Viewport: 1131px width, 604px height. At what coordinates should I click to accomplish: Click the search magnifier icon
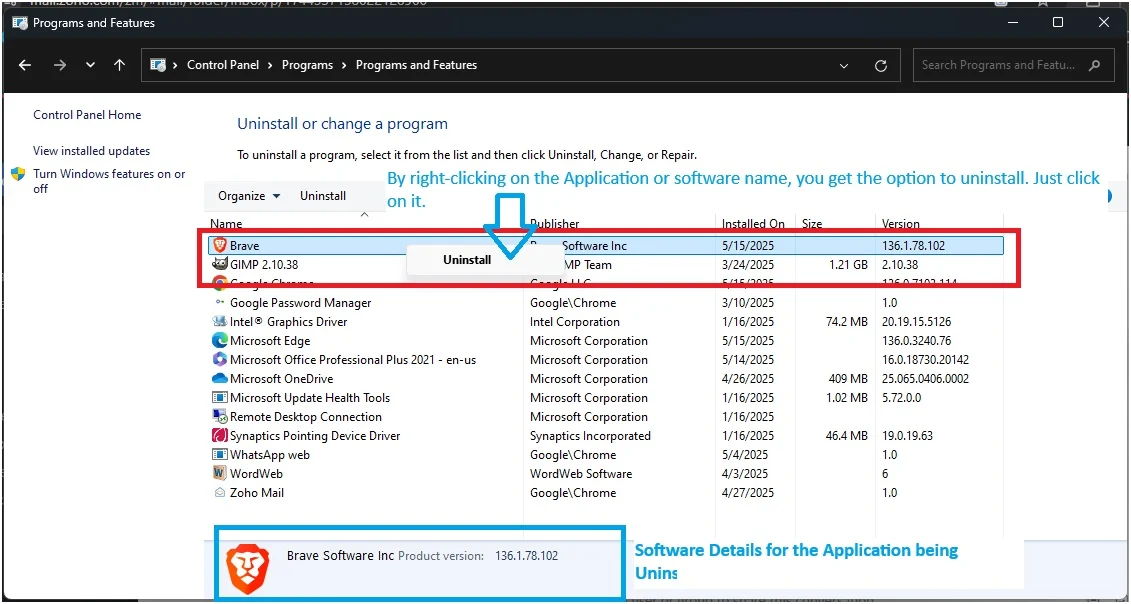pyautogui.click(x=1094, y=65)
